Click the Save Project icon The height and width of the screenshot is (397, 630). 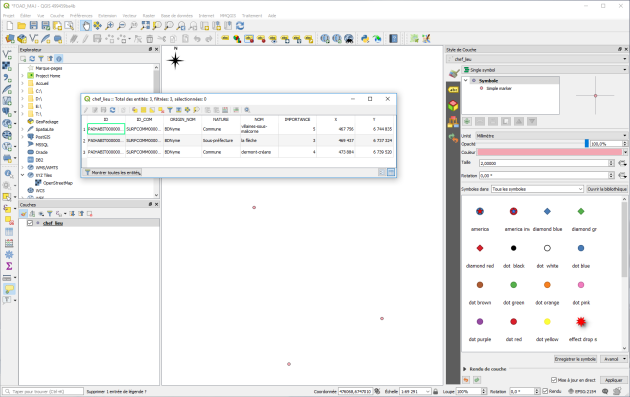(x=34, y=26)
